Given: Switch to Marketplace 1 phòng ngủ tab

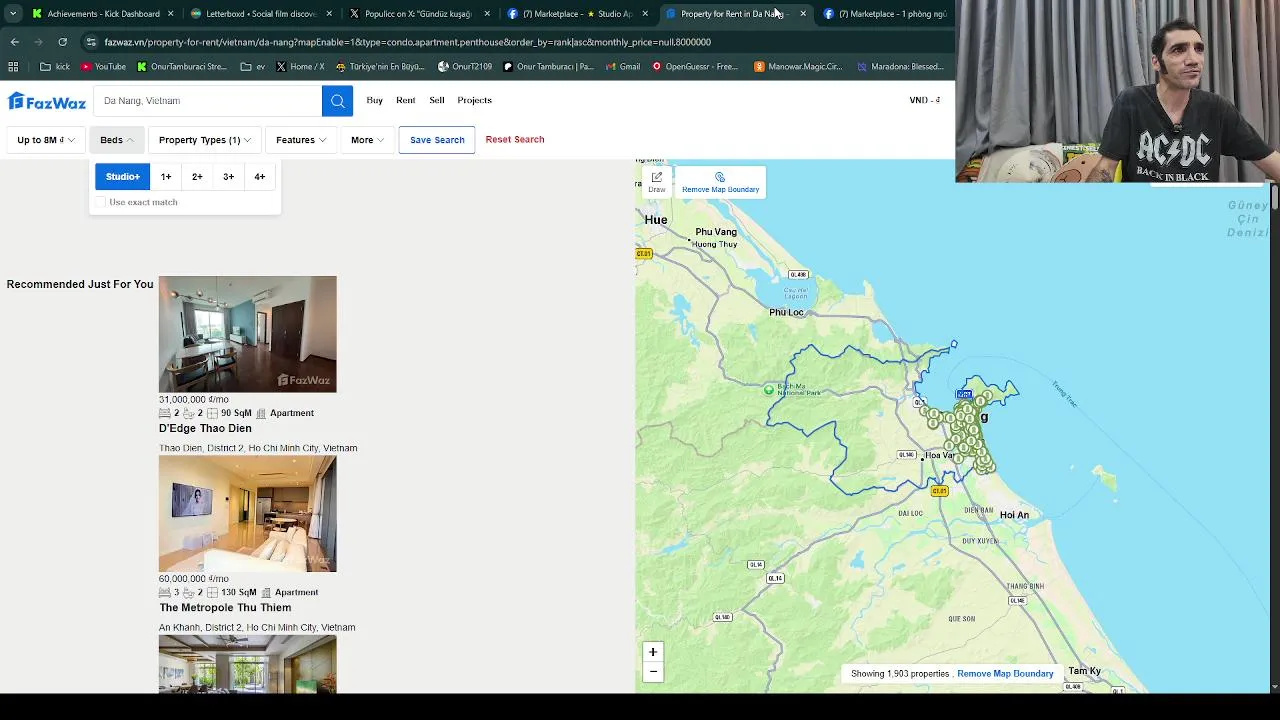Looking at the screenshot, I should (885, 14).
